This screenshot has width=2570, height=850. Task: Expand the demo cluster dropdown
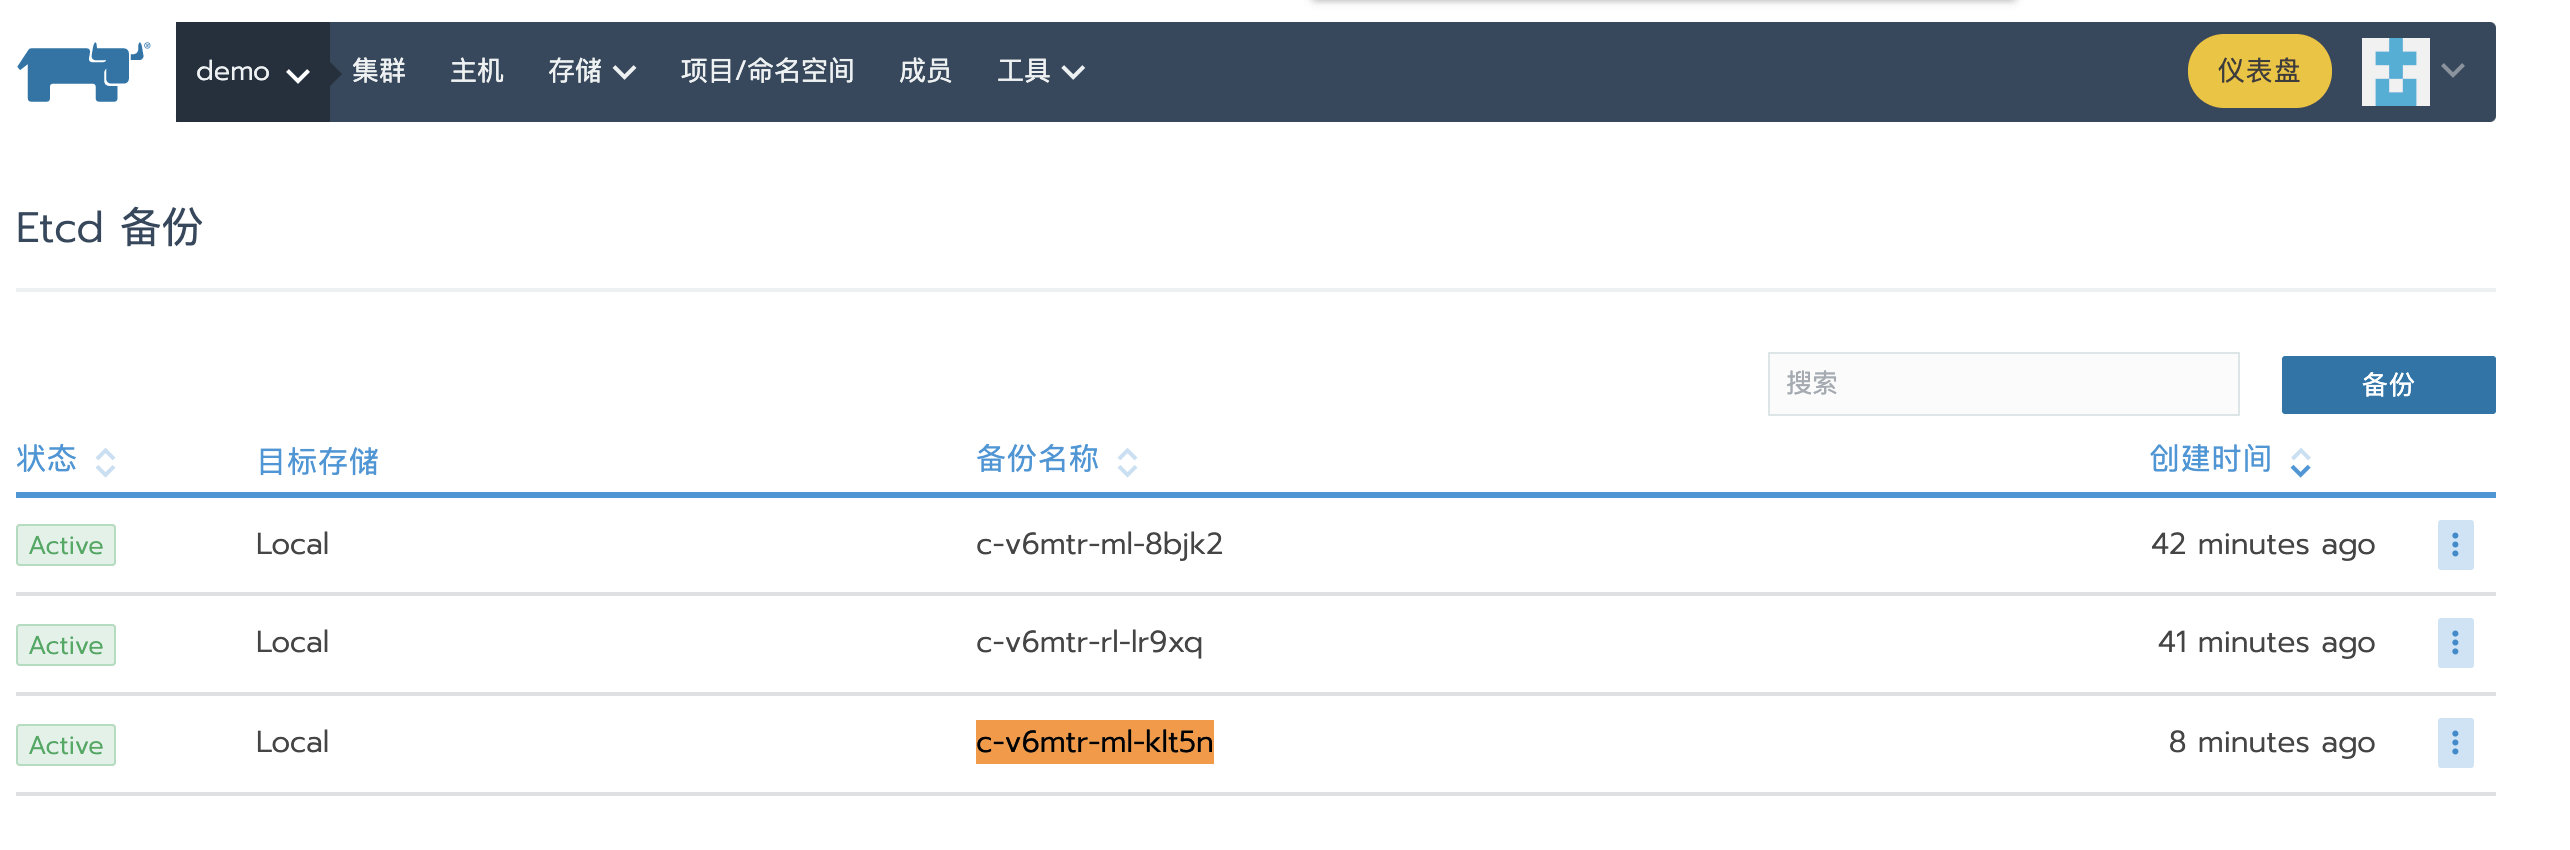coord(252,72)
